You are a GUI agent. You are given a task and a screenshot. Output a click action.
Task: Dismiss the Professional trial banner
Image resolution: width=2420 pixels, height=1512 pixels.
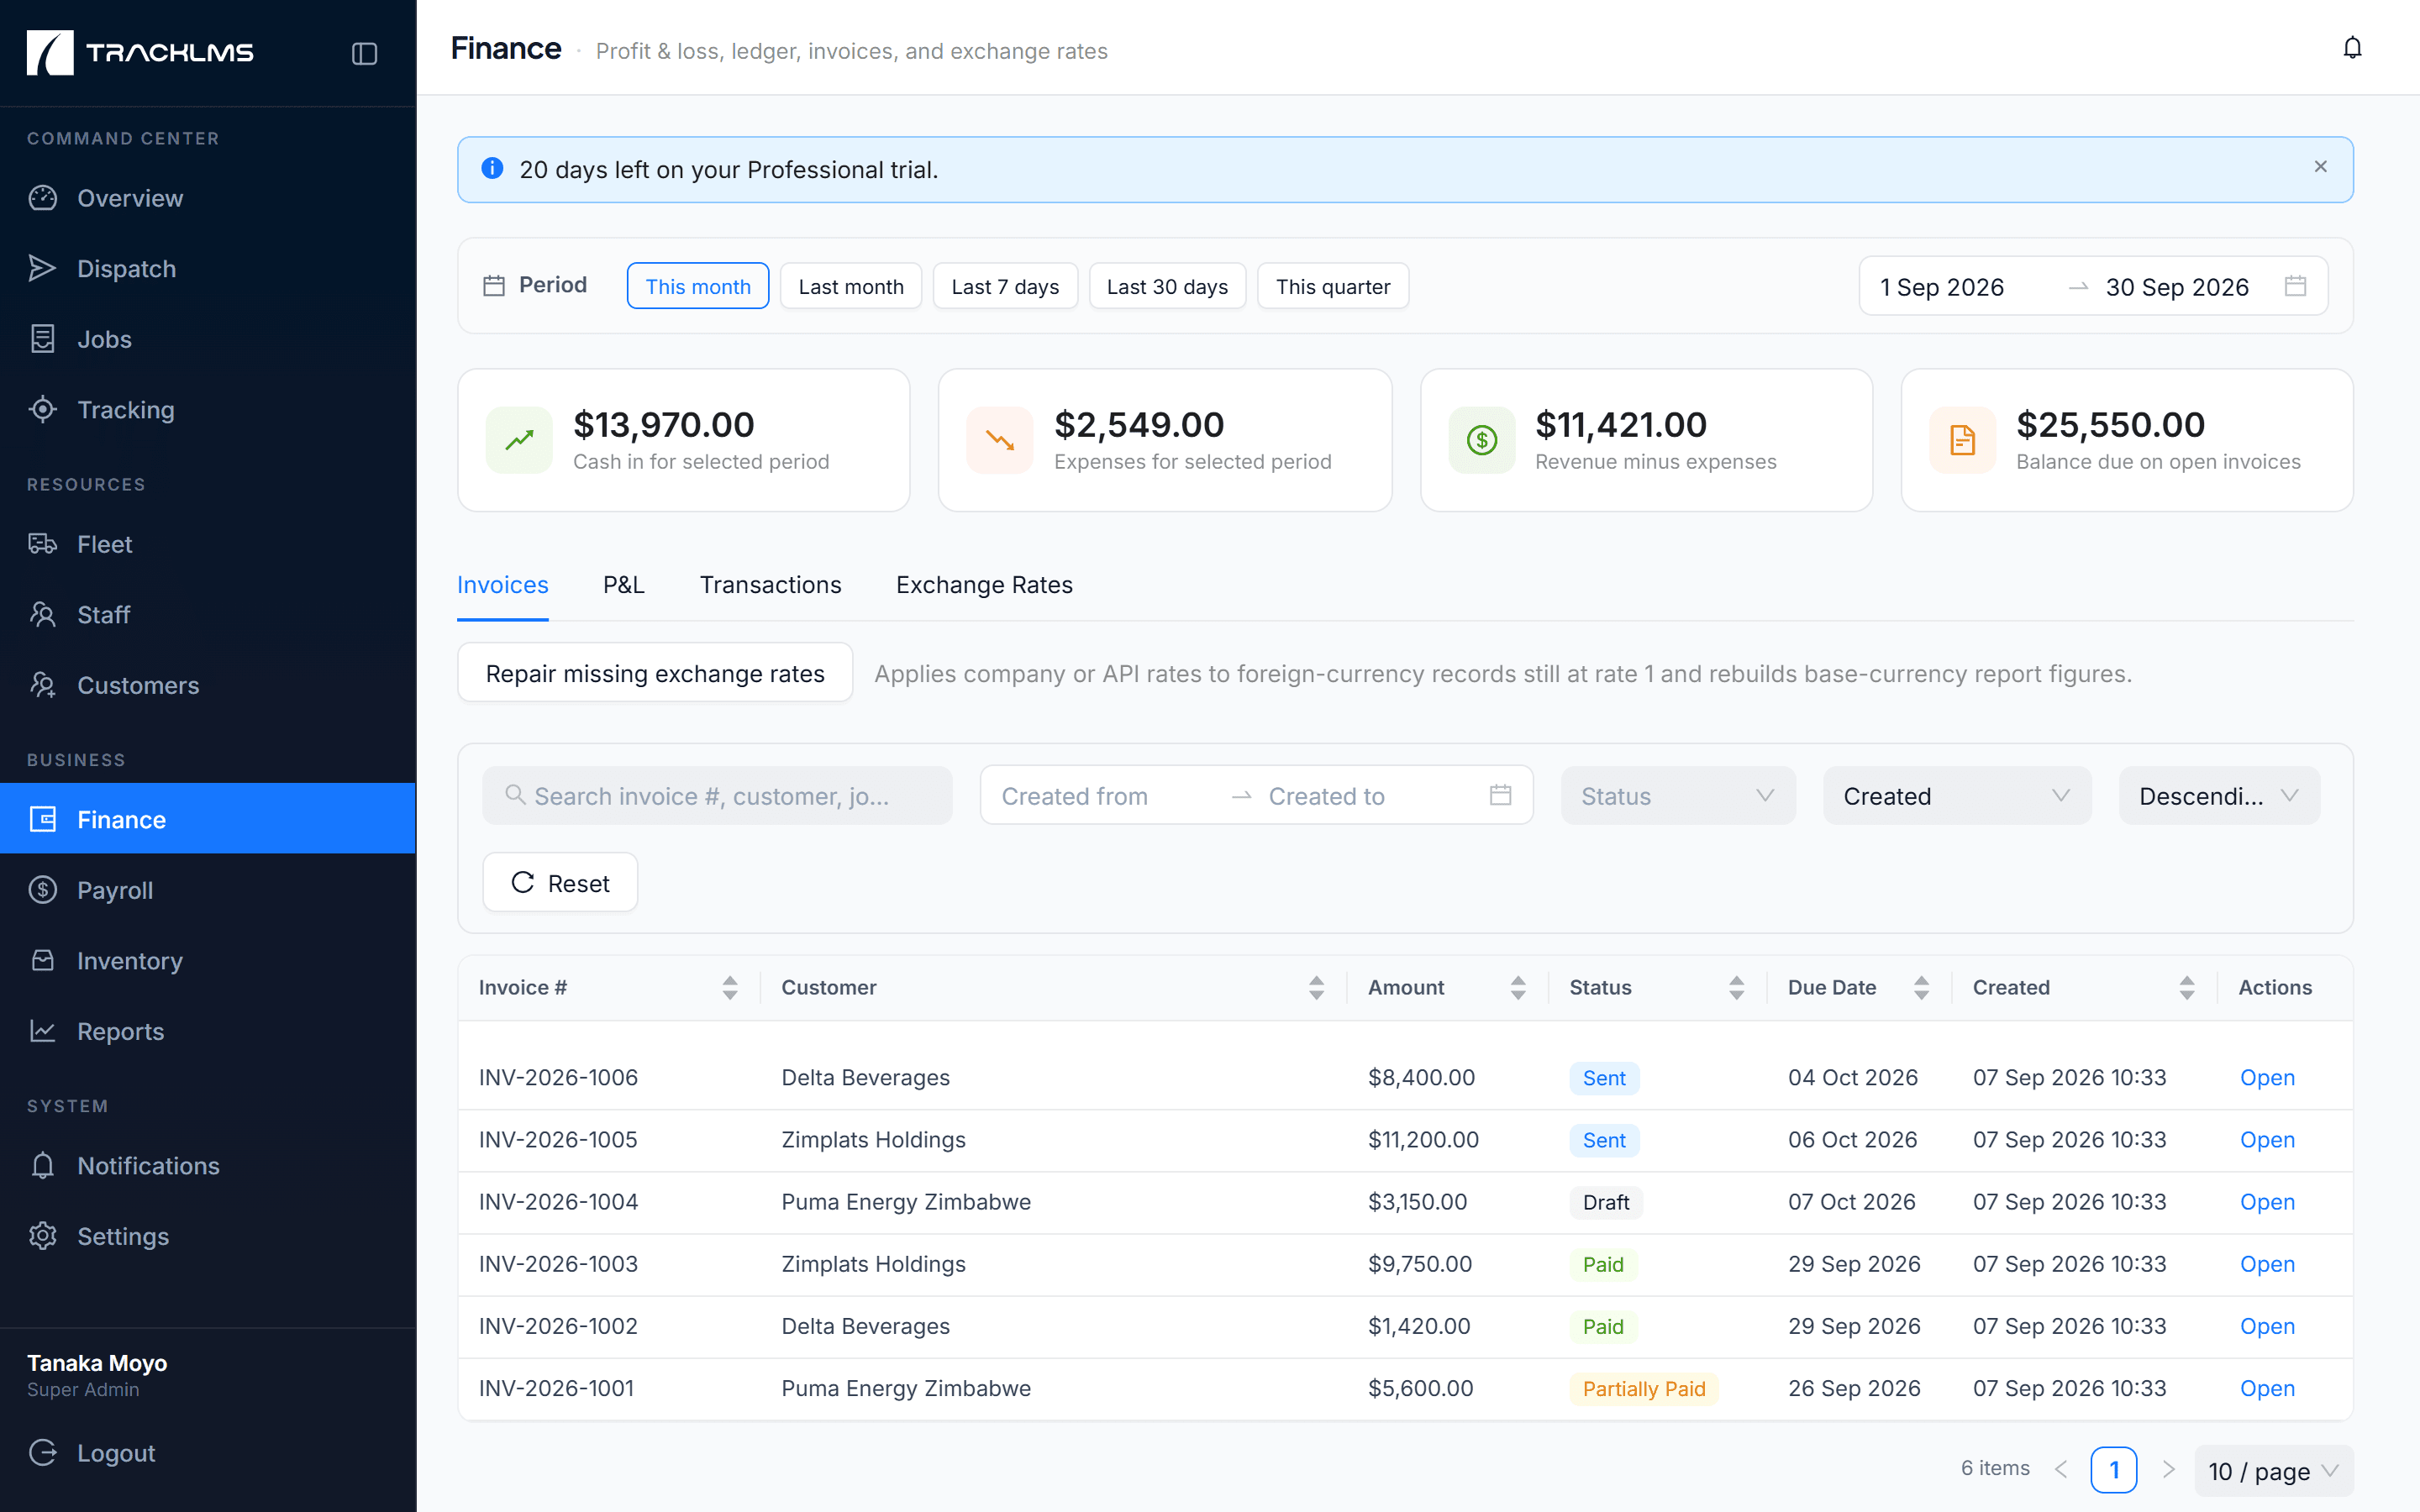pyautogui.click(x=2320, y=167)
